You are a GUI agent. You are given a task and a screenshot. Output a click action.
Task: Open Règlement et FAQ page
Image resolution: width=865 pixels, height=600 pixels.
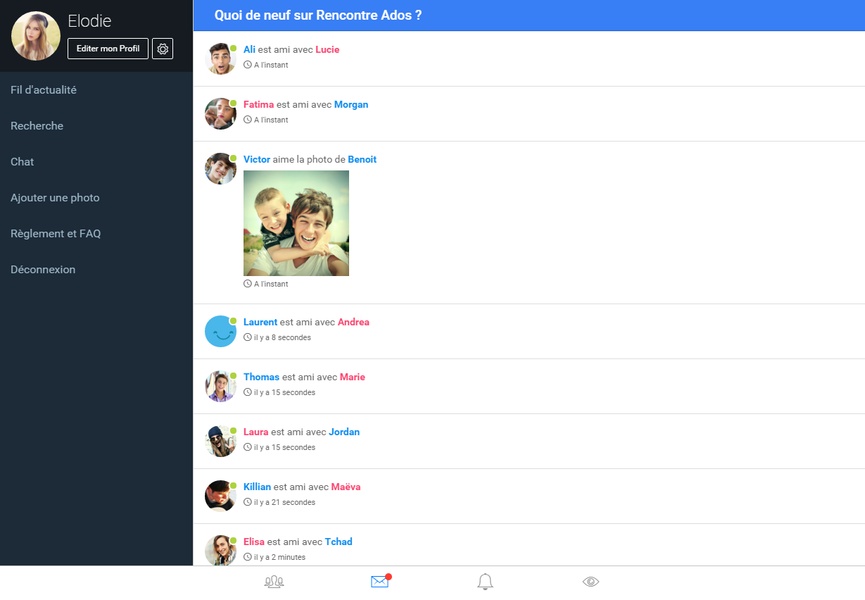coord(56,233)
